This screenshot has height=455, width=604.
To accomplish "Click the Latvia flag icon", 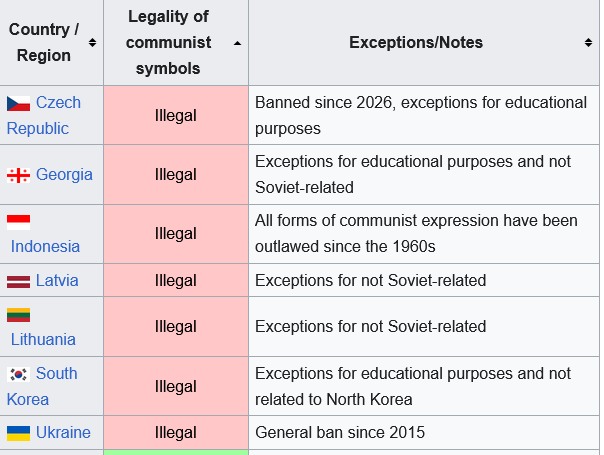I will click(x=18, y=281).
